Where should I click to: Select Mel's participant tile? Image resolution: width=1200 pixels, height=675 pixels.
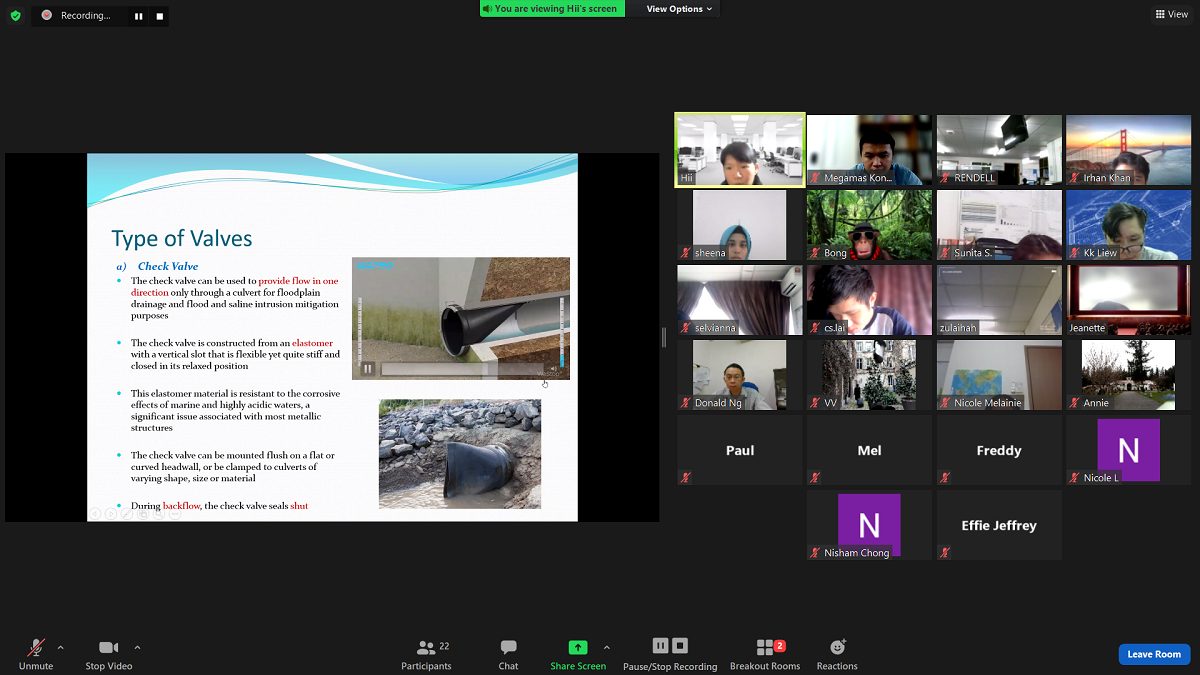click(x=869, y=450)
